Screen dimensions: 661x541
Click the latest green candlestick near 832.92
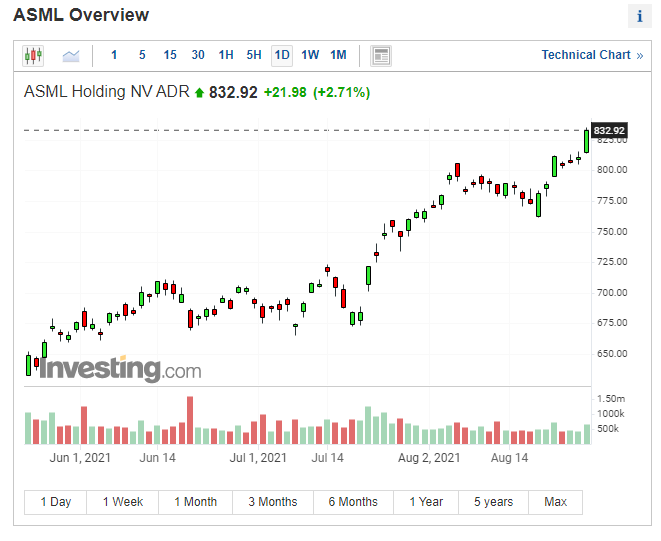tap(586, 141)
